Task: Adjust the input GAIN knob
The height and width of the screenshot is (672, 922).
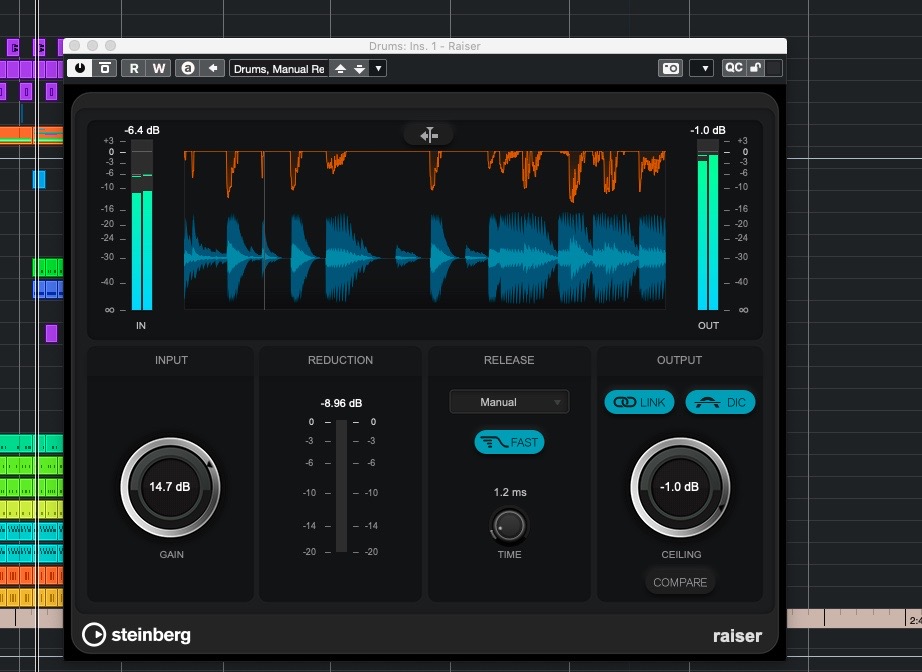Action: point(170,487)
